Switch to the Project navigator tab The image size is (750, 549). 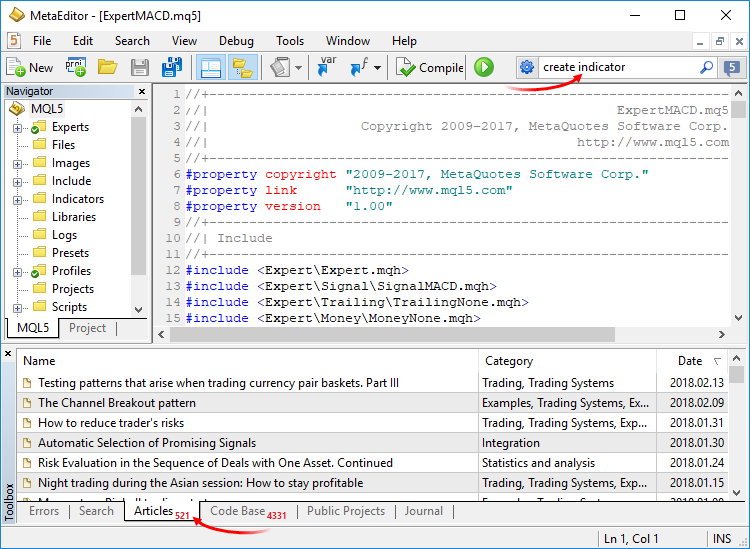[87, 328]
